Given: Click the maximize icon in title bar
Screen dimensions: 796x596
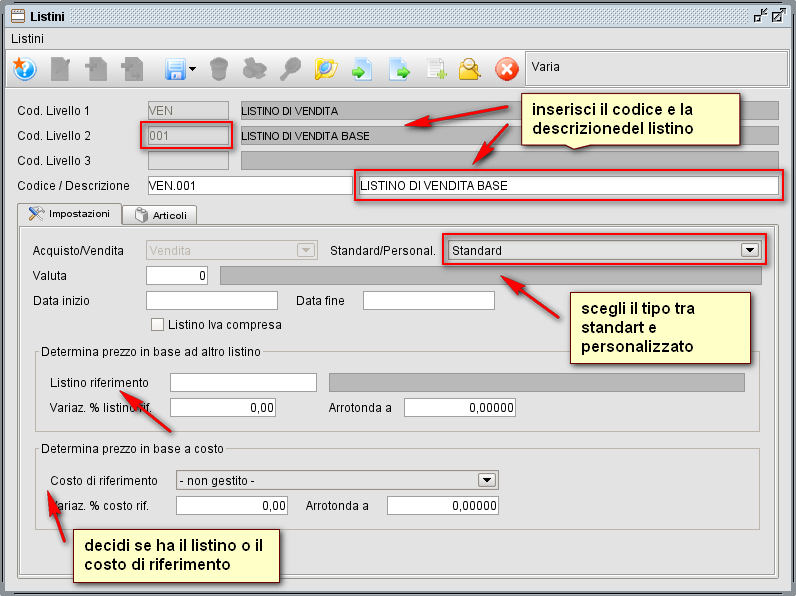Looking at the screenshot, I should click(x=778, y=16).
